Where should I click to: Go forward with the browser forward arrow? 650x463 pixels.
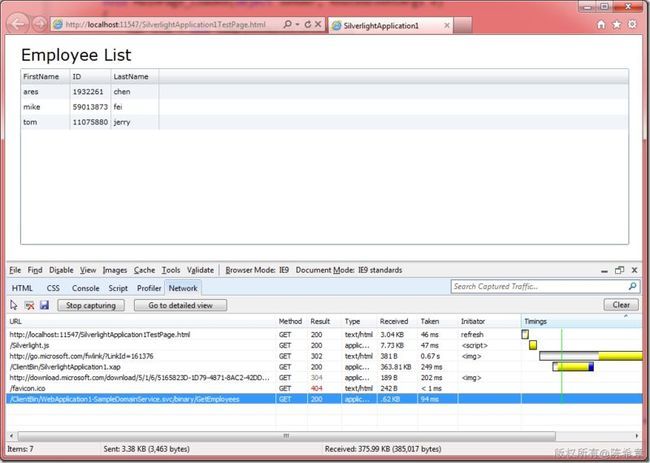point(39,24)
